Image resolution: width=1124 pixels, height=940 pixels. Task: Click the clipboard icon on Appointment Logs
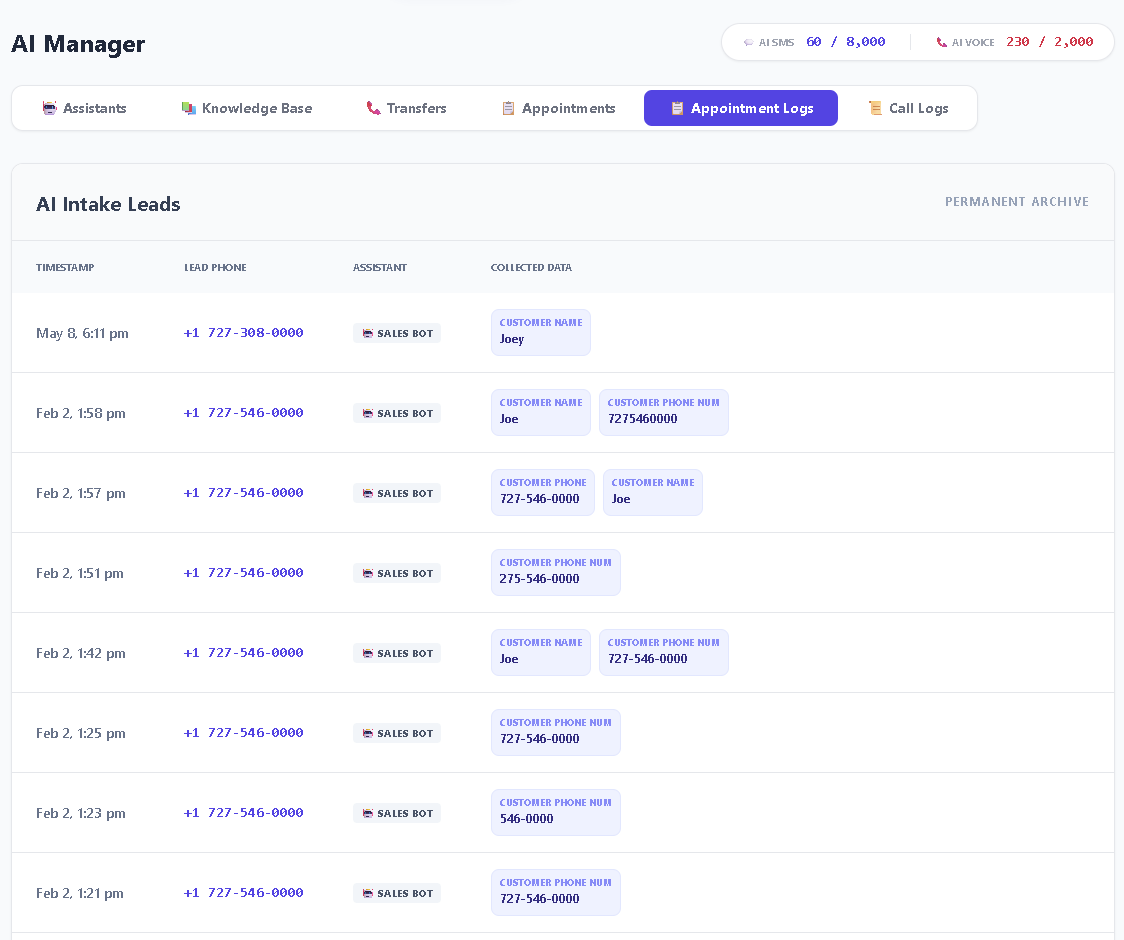(677, 108)
